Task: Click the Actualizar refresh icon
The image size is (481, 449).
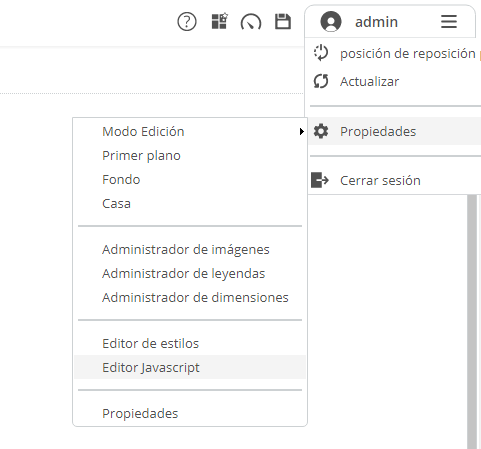Action: [x=321, y=81]
